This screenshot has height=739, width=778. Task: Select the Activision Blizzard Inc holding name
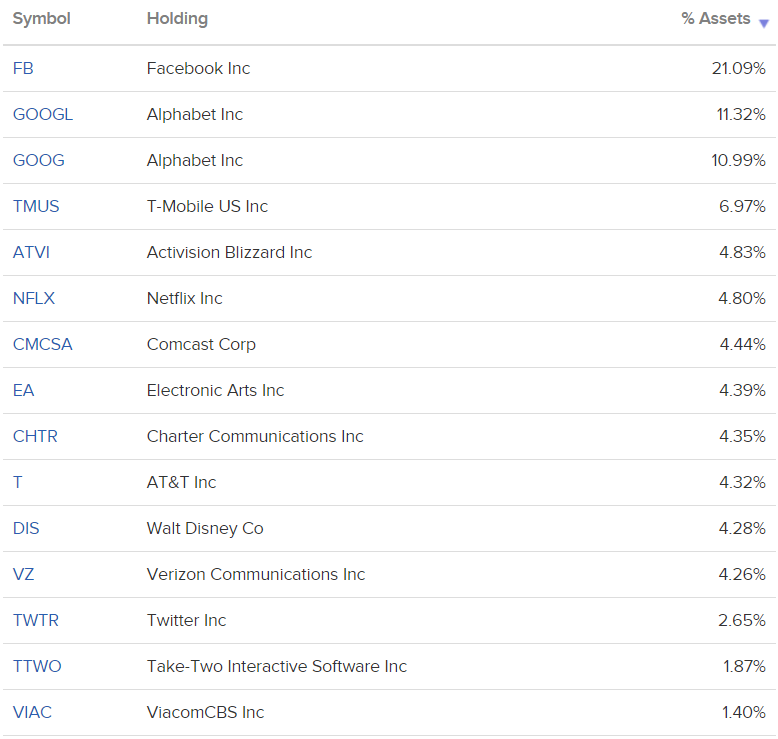(230, 252)
